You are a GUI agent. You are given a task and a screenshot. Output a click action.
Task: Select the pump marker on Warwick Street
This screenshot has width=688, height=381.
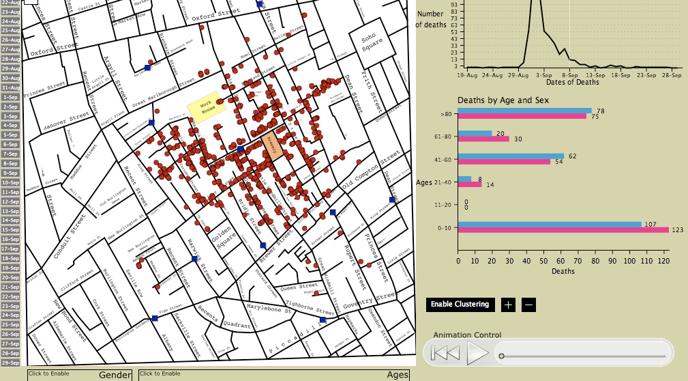(194, 259)
